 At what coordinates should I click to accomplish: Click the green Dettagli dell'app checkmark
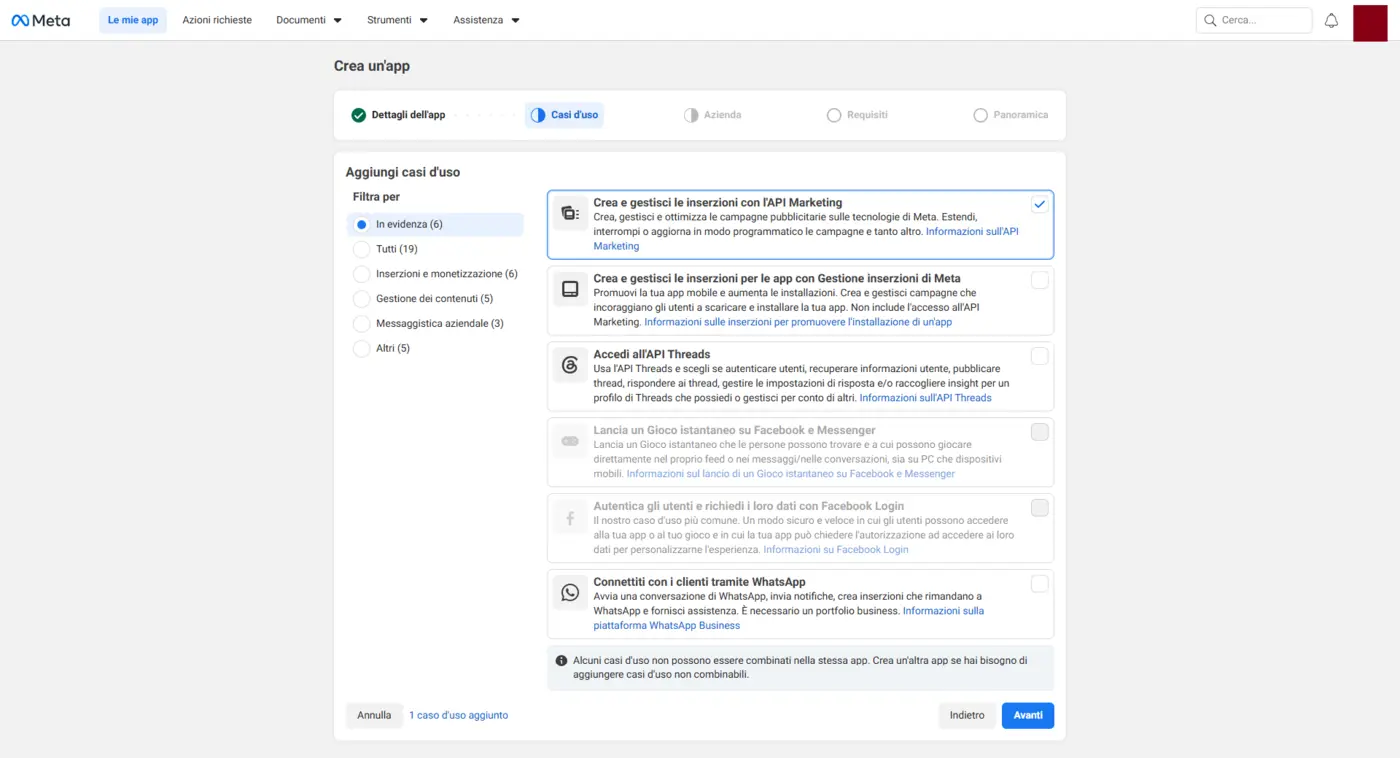358,115
